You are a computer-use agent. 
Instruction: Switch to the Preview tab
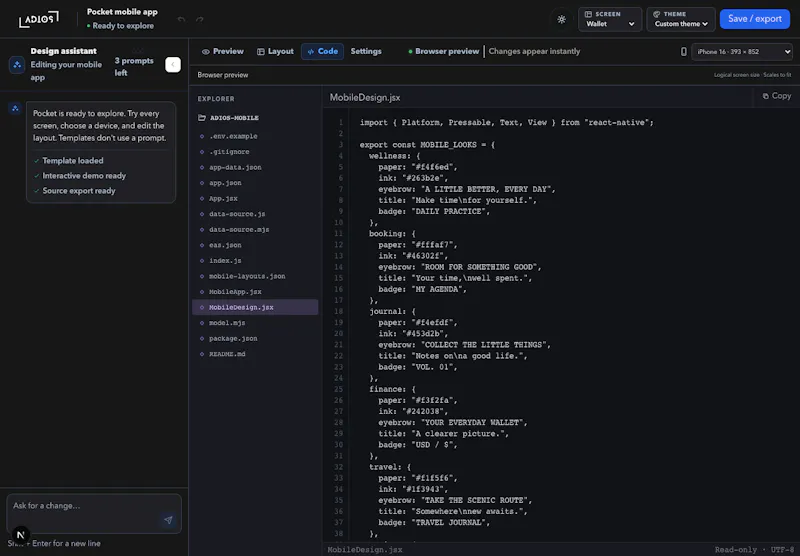222,52
